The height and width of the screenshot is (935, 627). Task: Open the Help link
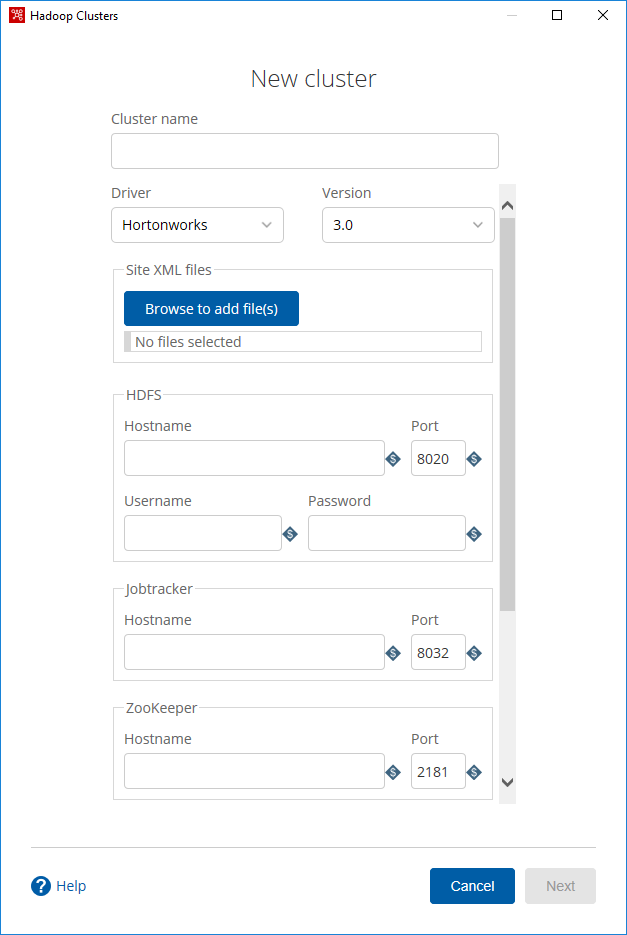(x=70, y=886)
